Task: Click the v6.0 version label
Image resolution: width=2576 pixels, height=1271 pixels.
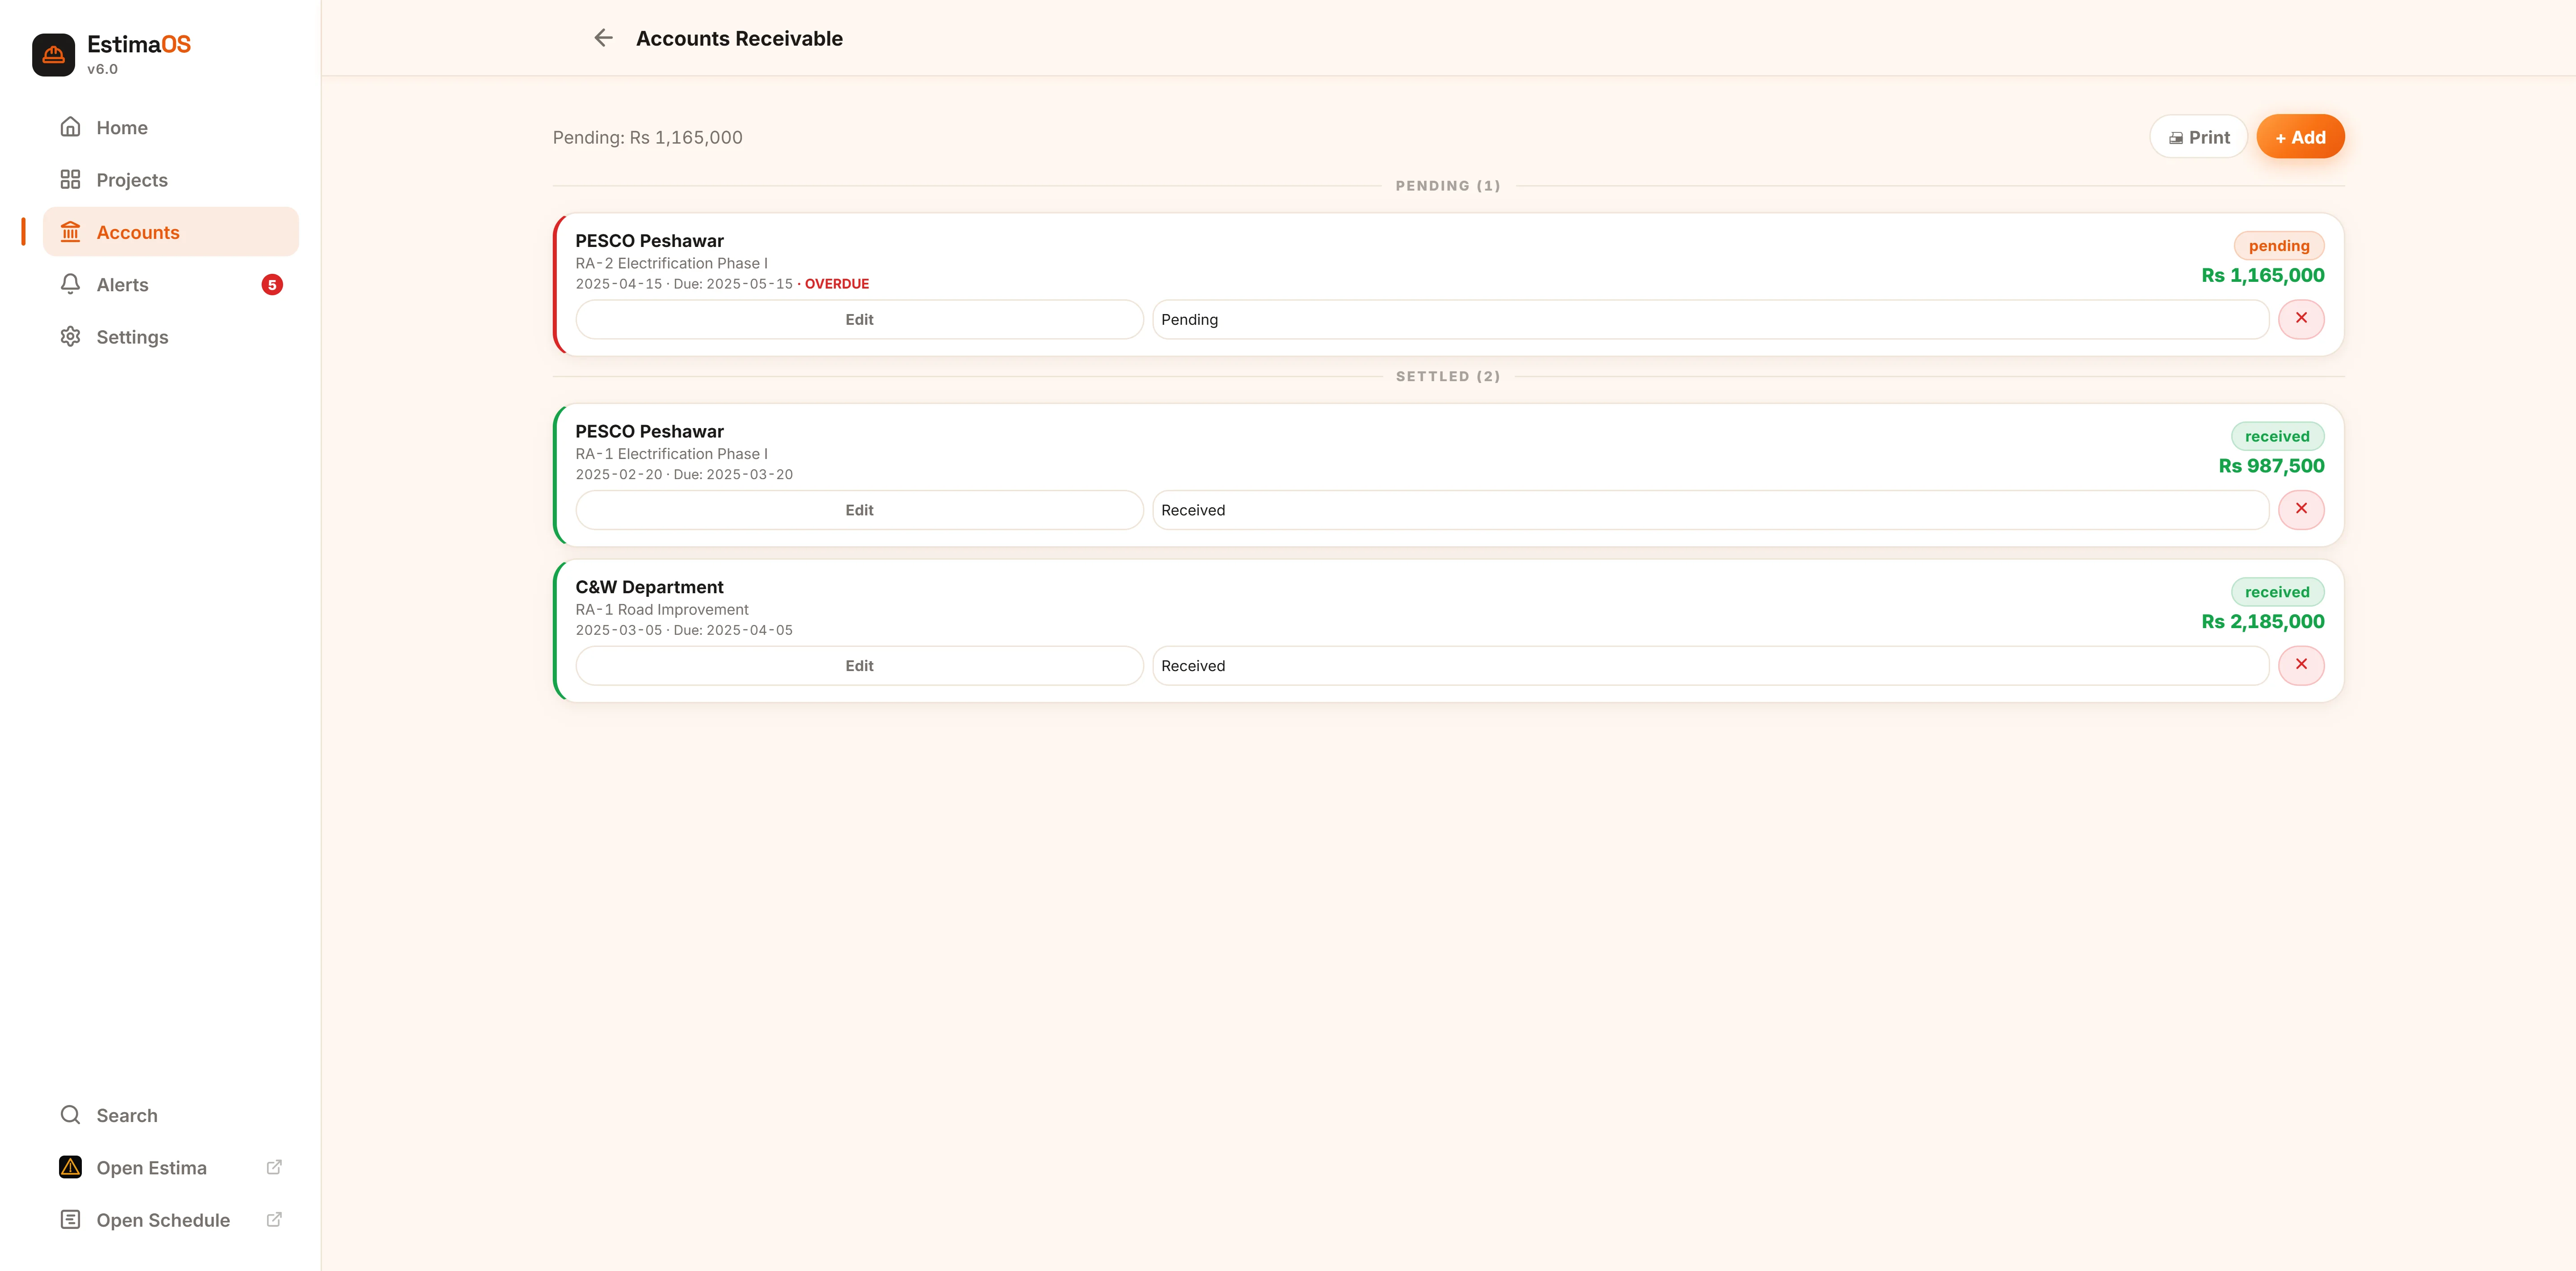Action: coord(102,69)
